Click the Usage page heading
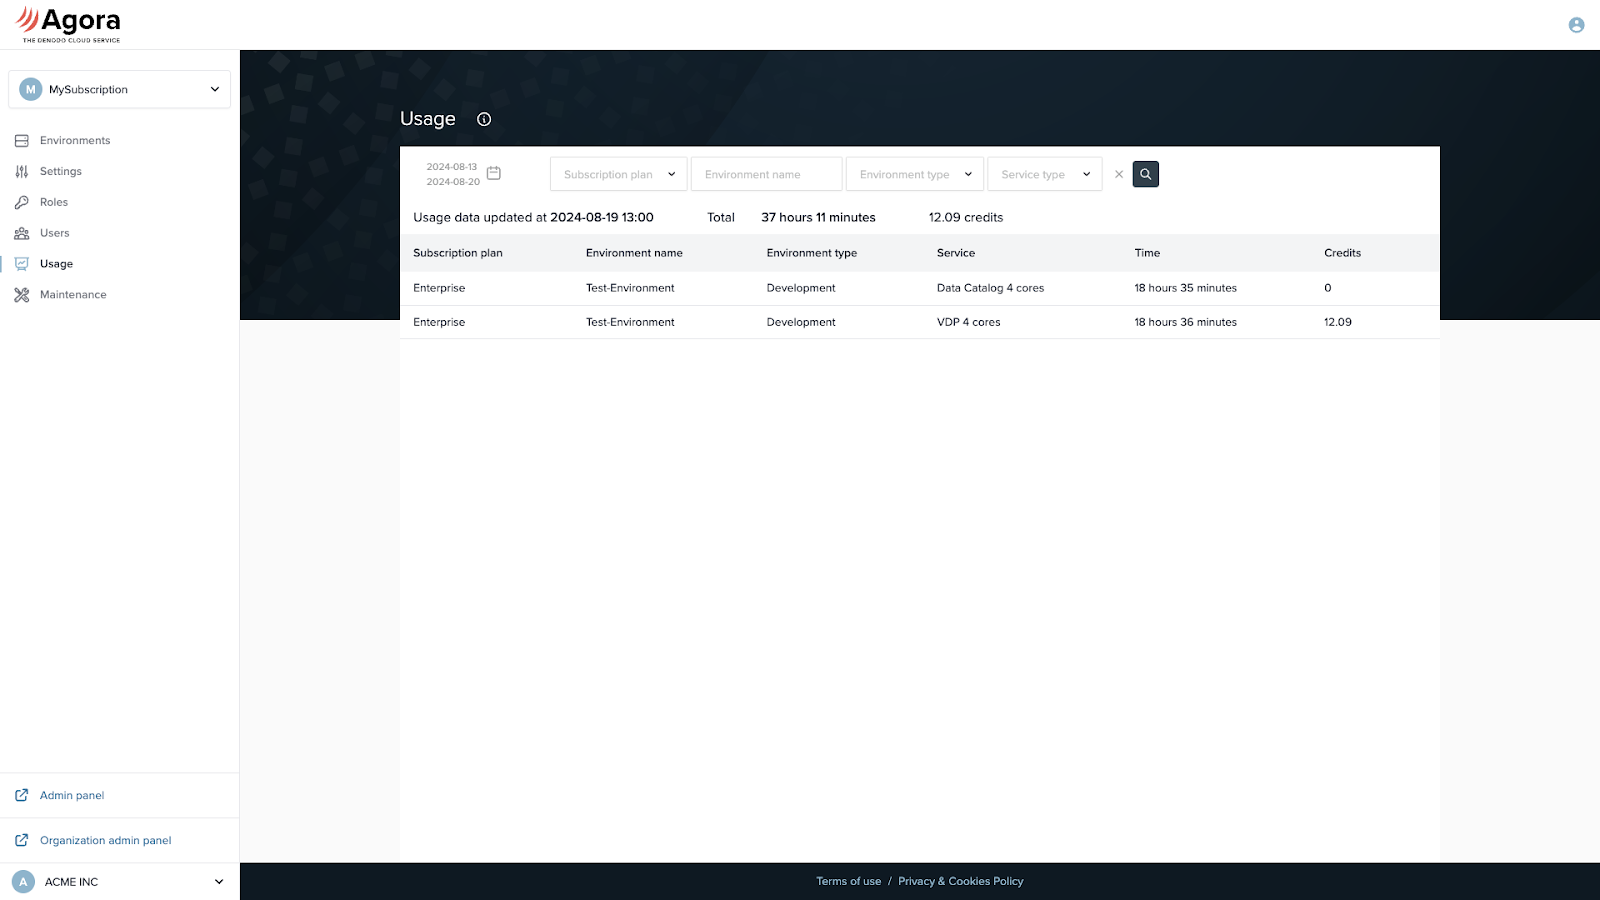 [428, 119]
